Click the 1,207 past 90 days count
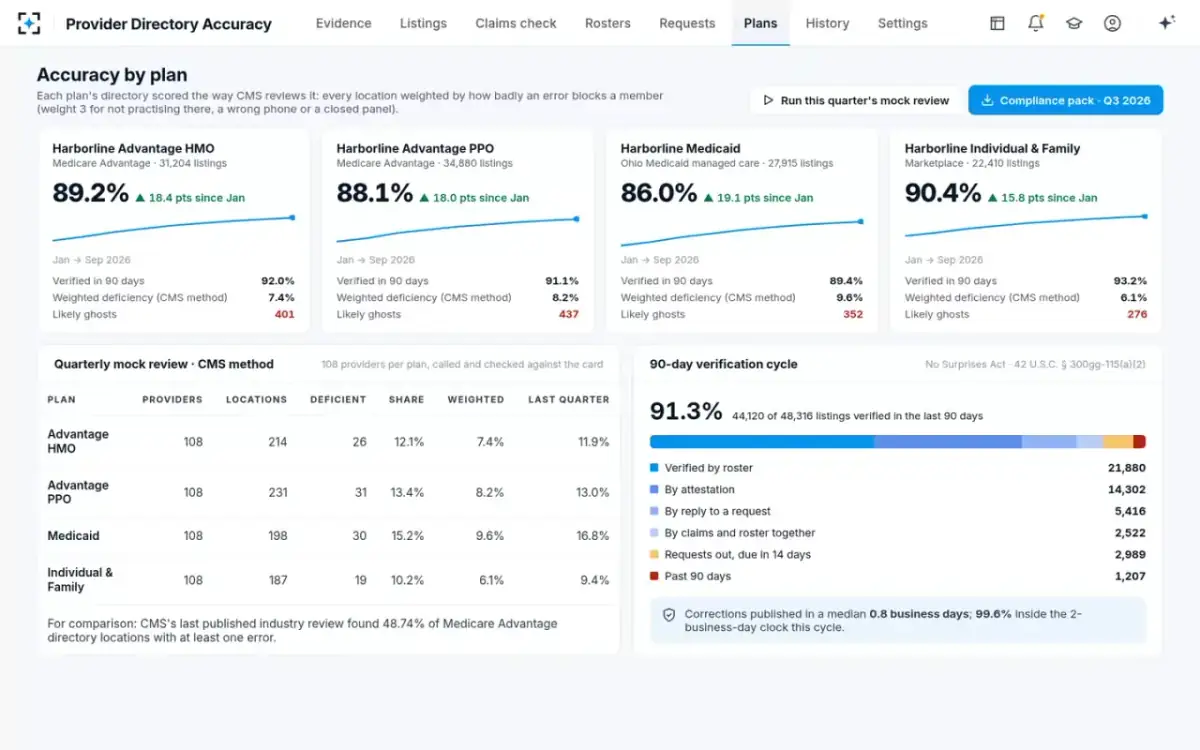1200x750 pixels. point(1130,576)
